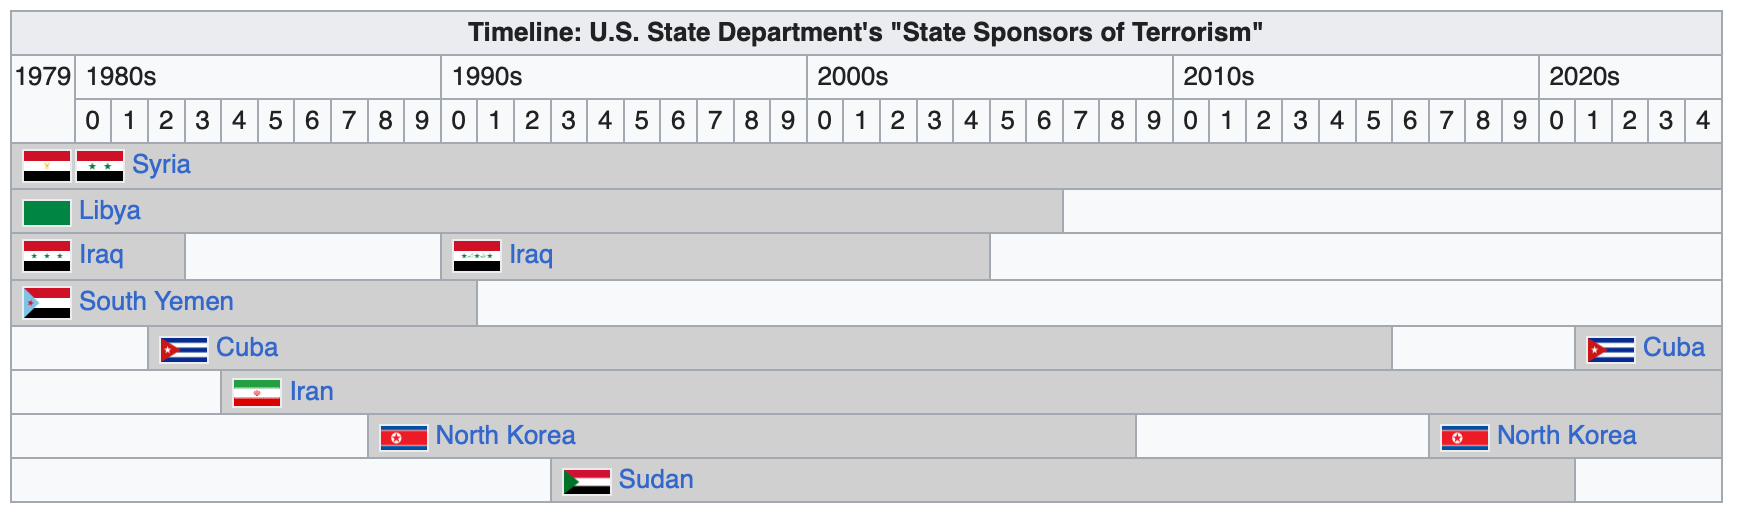Click the Iran flag icon
Image resolution: width=1738 pixels, height=520 pixels.
point(257,393)
